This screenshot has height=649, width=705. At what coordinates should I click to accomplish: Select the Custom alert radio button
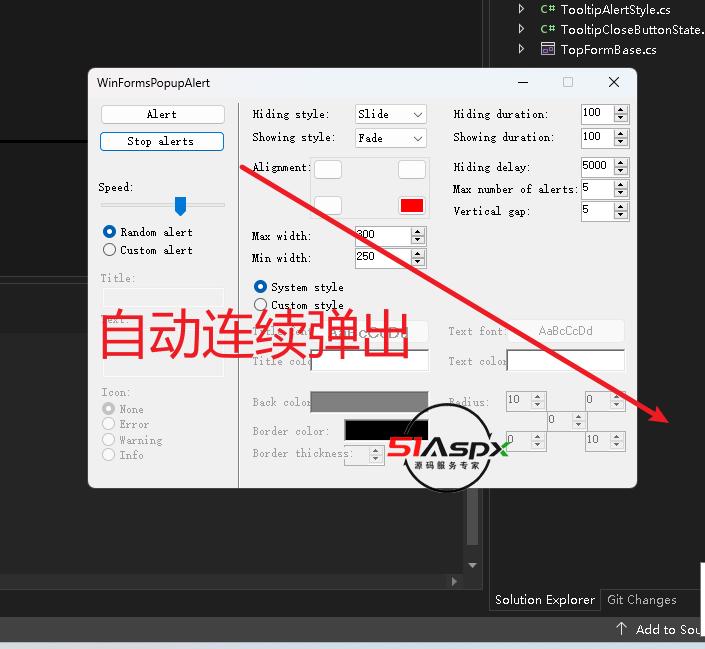[109, 250]
